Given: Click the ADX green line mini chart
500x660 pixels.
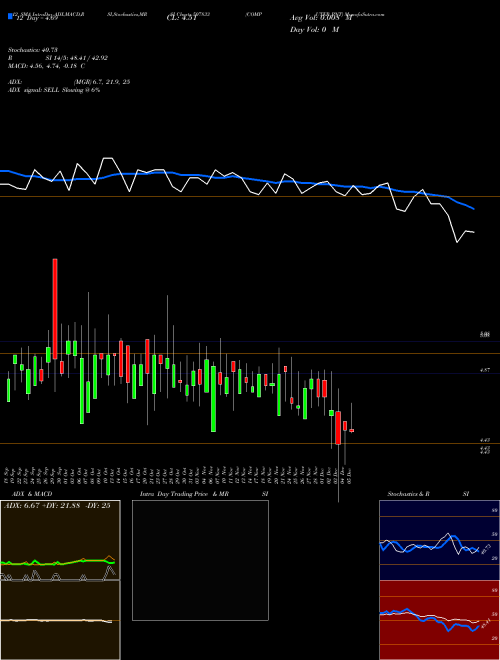Looking at the screenshot, I should [x=60, y=540].
